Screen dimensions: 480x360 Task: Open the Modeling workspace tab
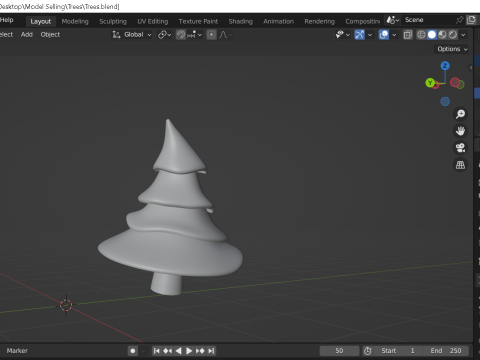pyautogui.click(x=75, y=21)
